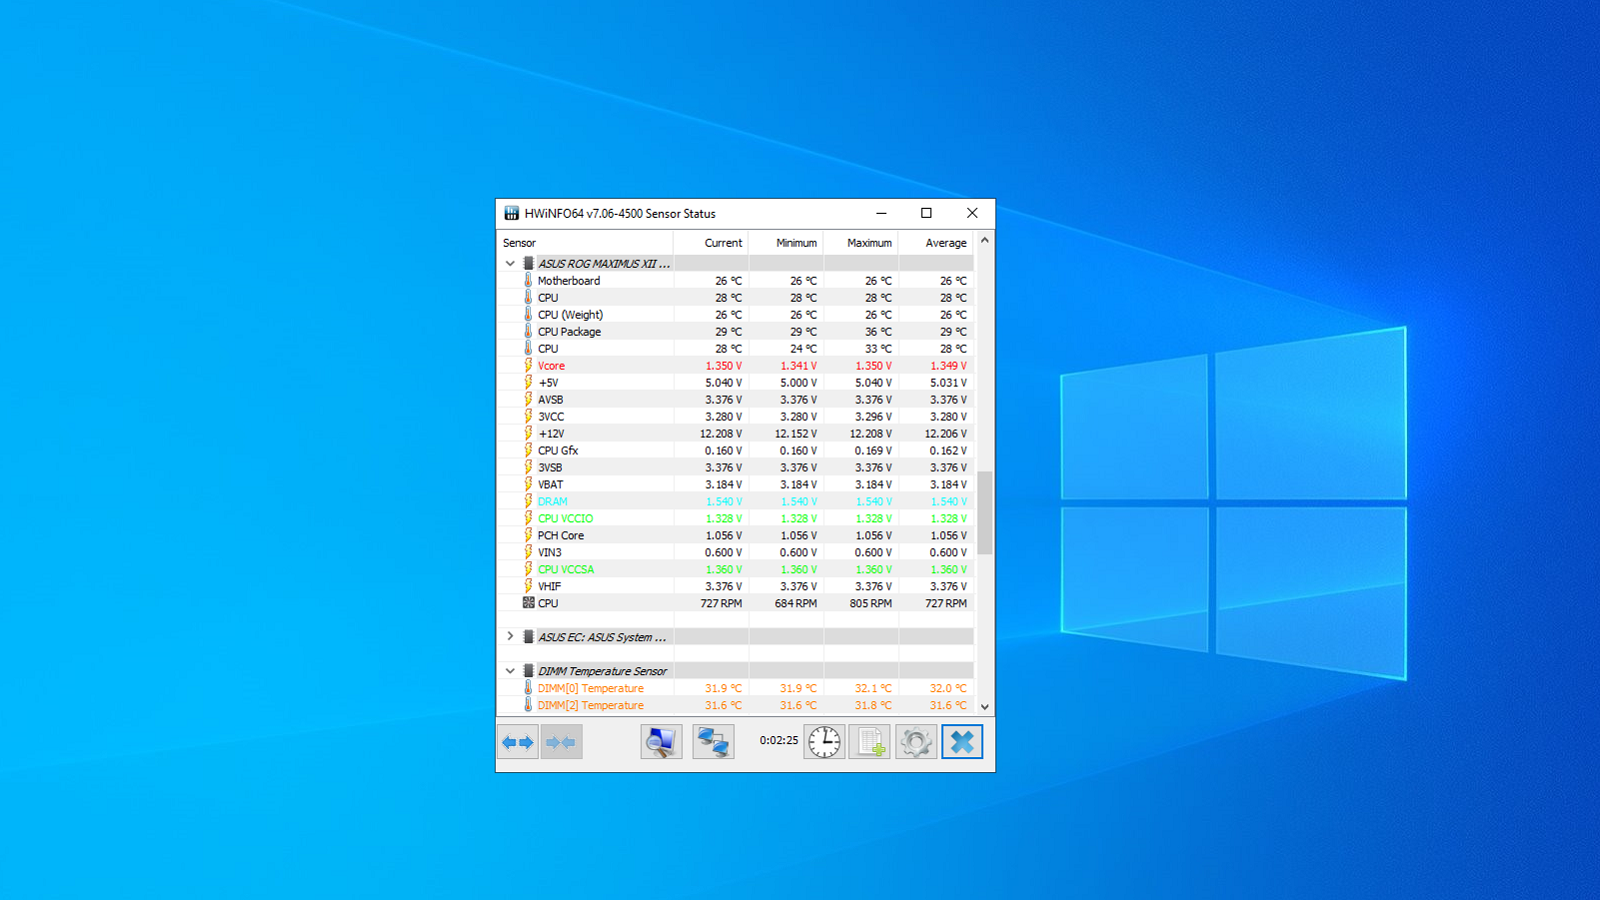Expand the ASUS EC: ASUS System group

[x=510, y=637]
